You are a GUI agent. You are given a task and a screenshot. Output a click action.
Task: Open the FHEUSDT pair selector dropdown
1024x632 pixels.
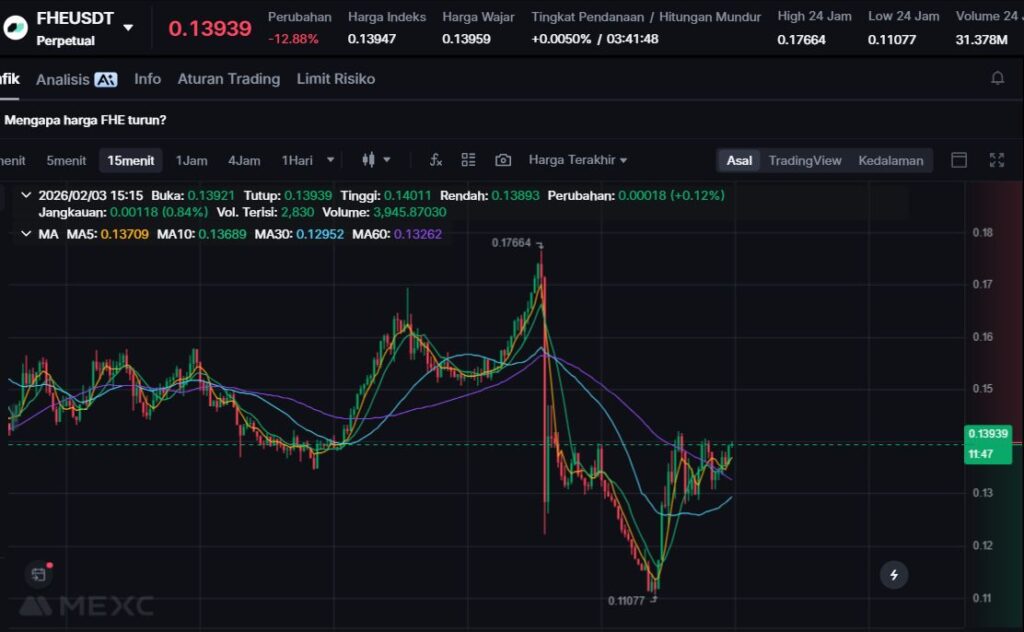coord(128,27)
